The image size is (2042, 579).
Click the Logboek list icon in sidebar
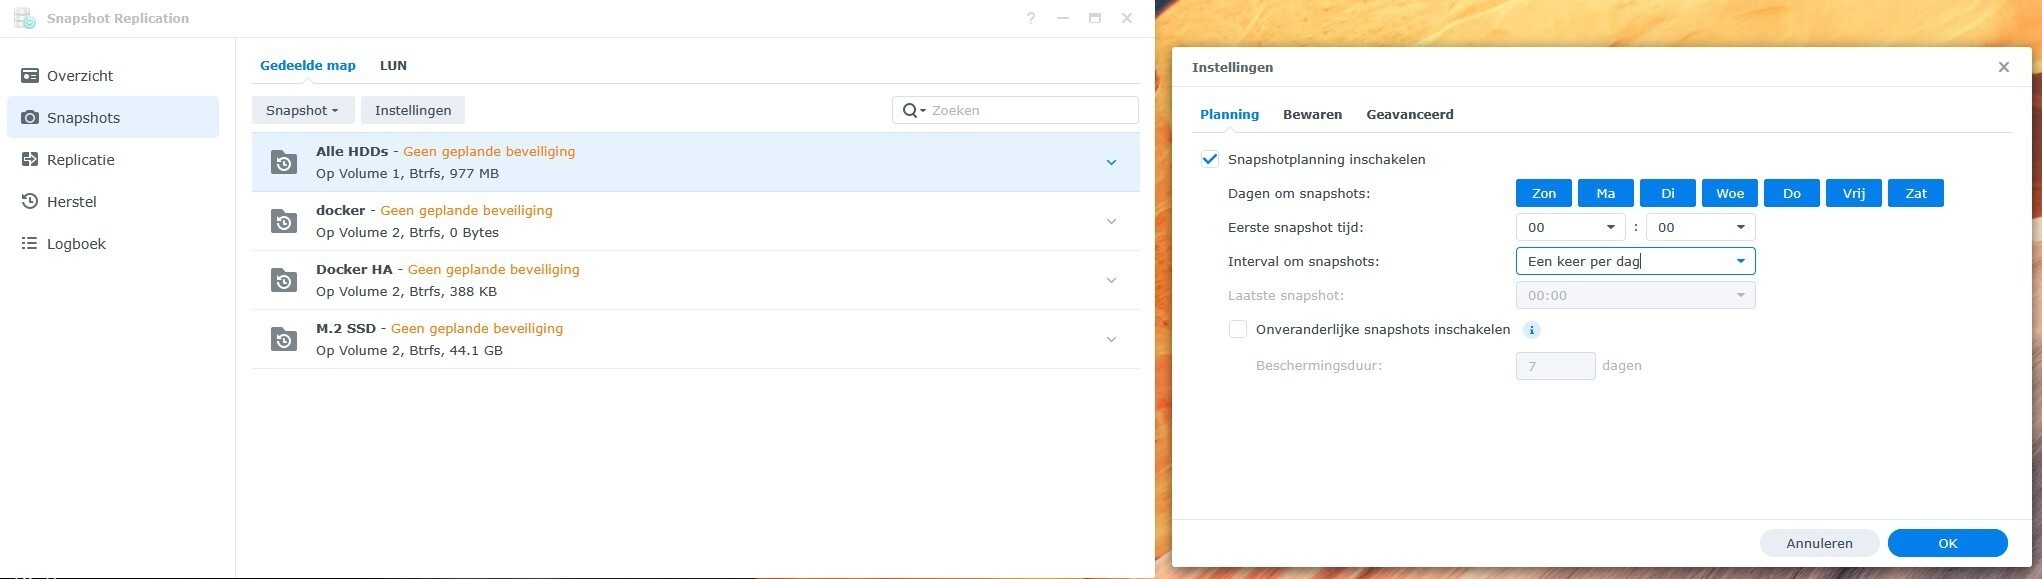point(30,244)
